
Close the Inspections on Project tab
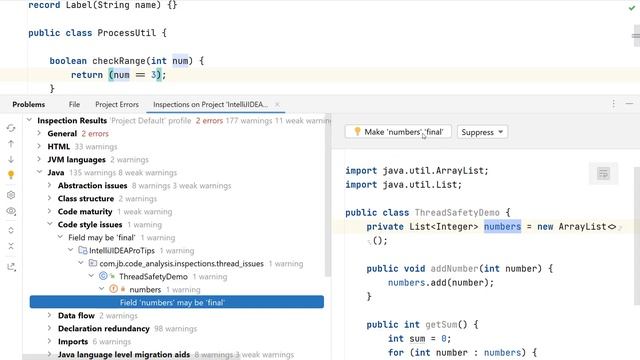coord(277,104)
